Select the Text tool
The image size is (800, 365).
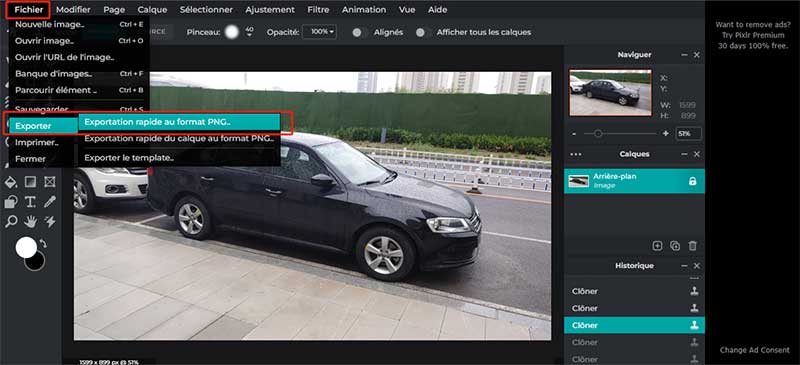pyautogui.click(x=31, y=202)
